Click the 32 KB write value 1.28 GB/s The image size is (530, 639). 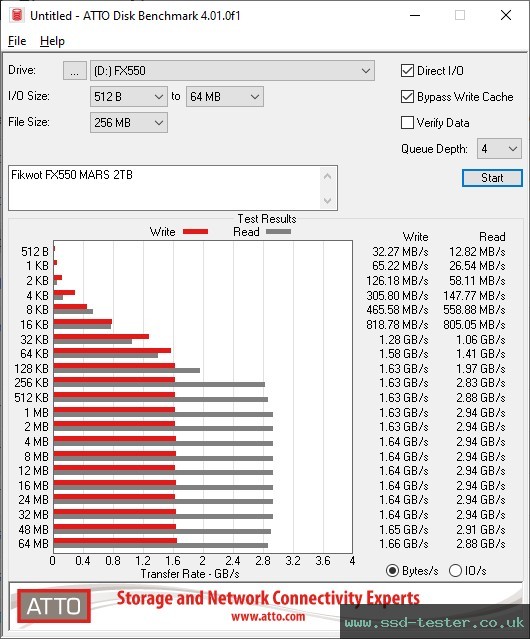tap(404, 339)
